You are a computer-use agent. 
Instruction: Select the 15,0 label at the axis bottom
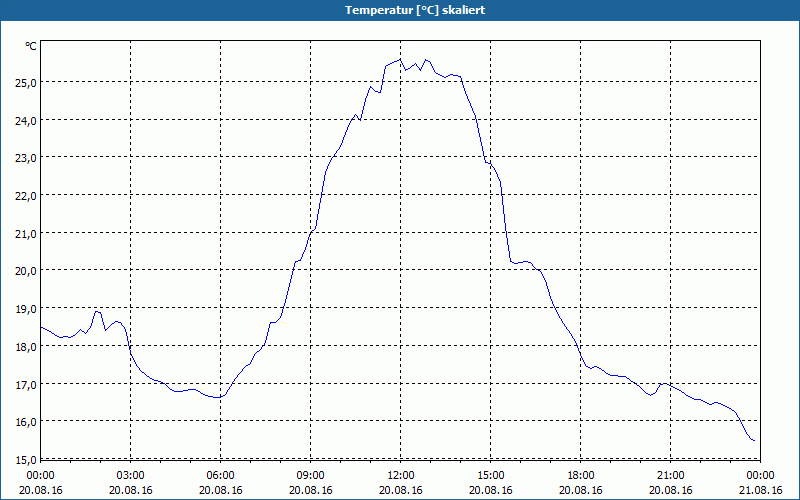[24, 459]
